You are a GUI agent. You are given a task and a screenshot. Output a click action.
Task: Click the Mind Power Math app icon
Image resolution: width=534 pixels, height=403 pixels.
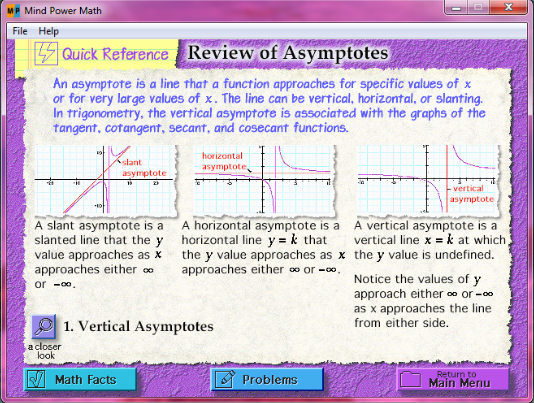pos(14,11)
